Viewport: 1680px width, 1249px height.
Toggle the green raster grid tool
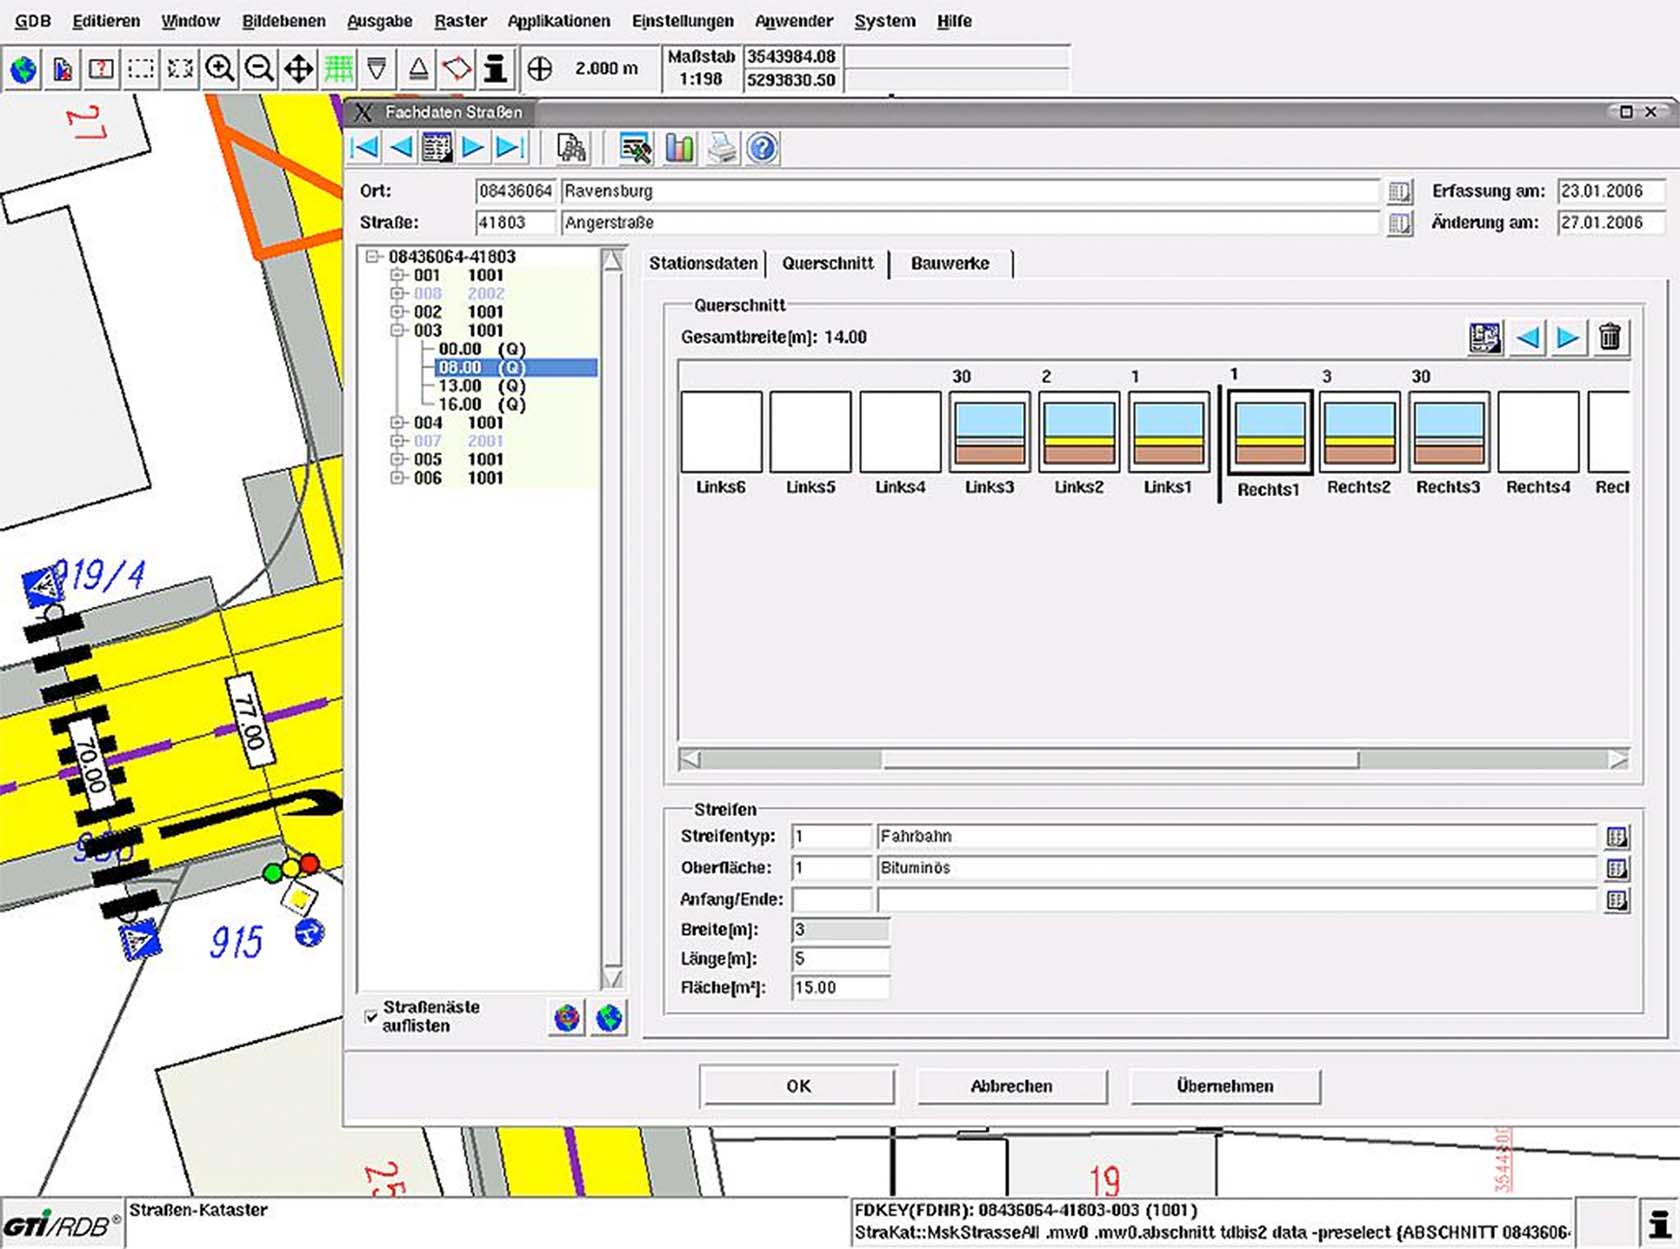point(338,69)
